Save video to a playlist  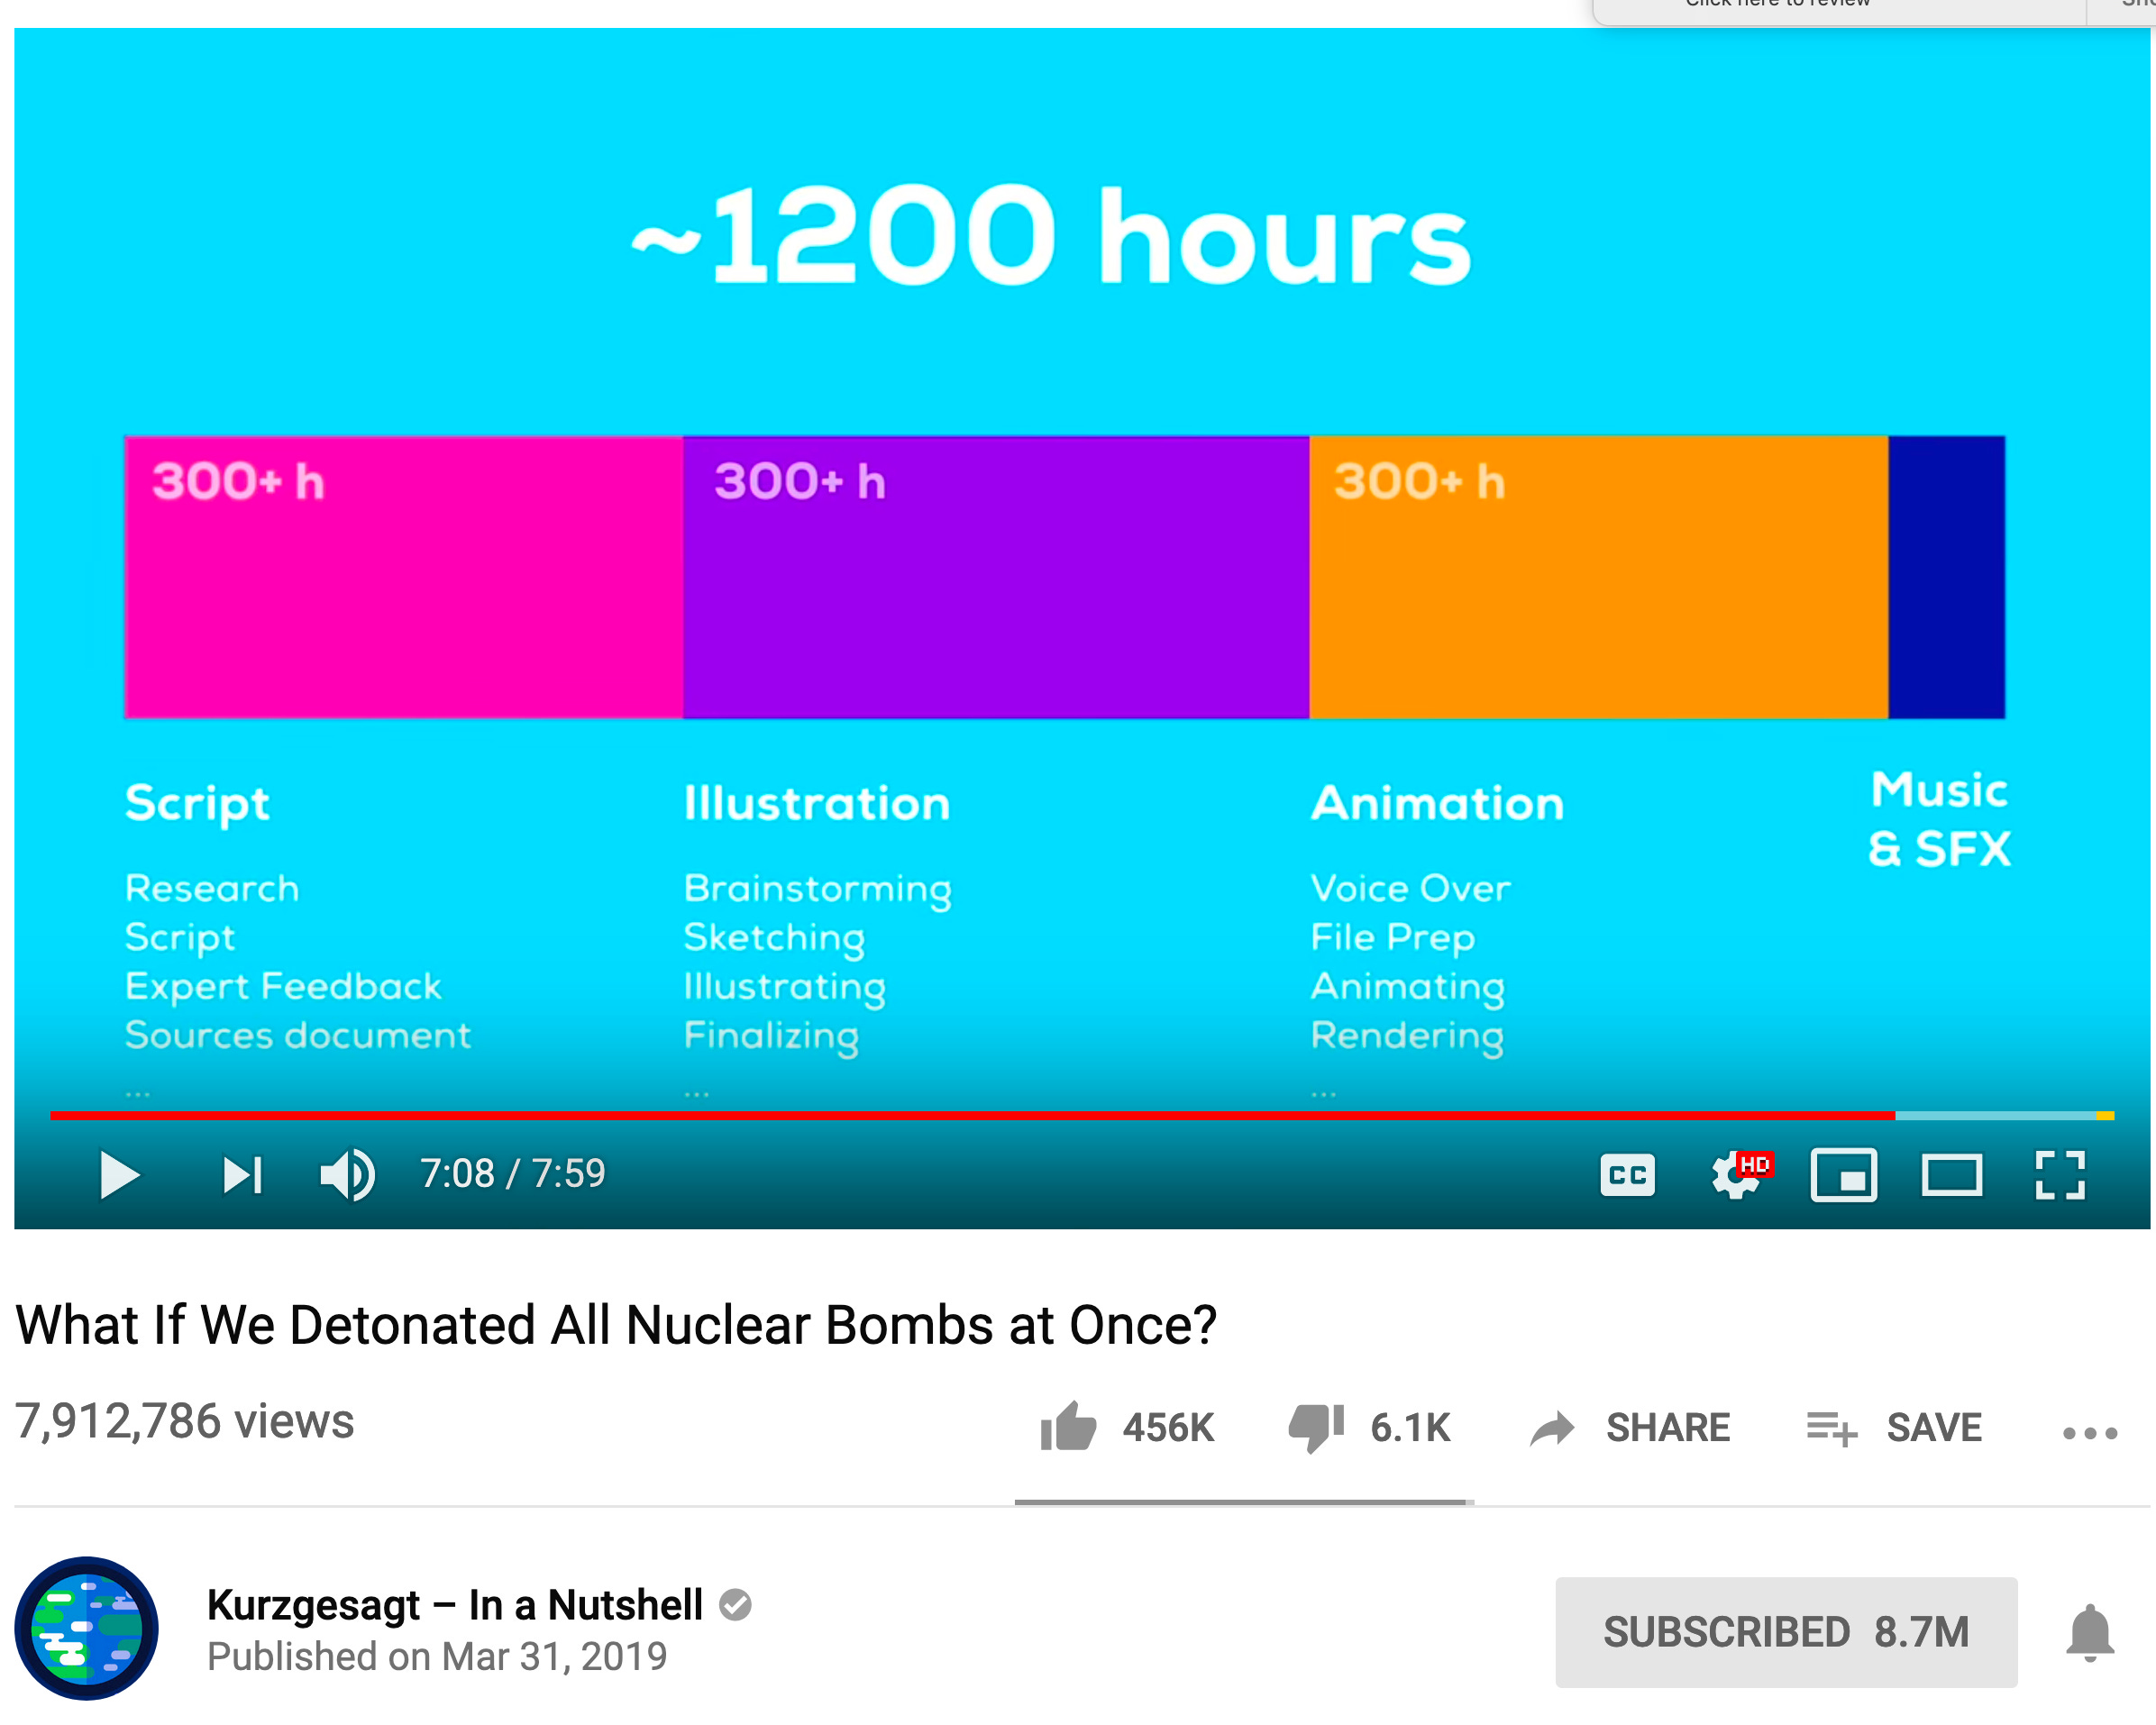click(x=1831, y=1428)
